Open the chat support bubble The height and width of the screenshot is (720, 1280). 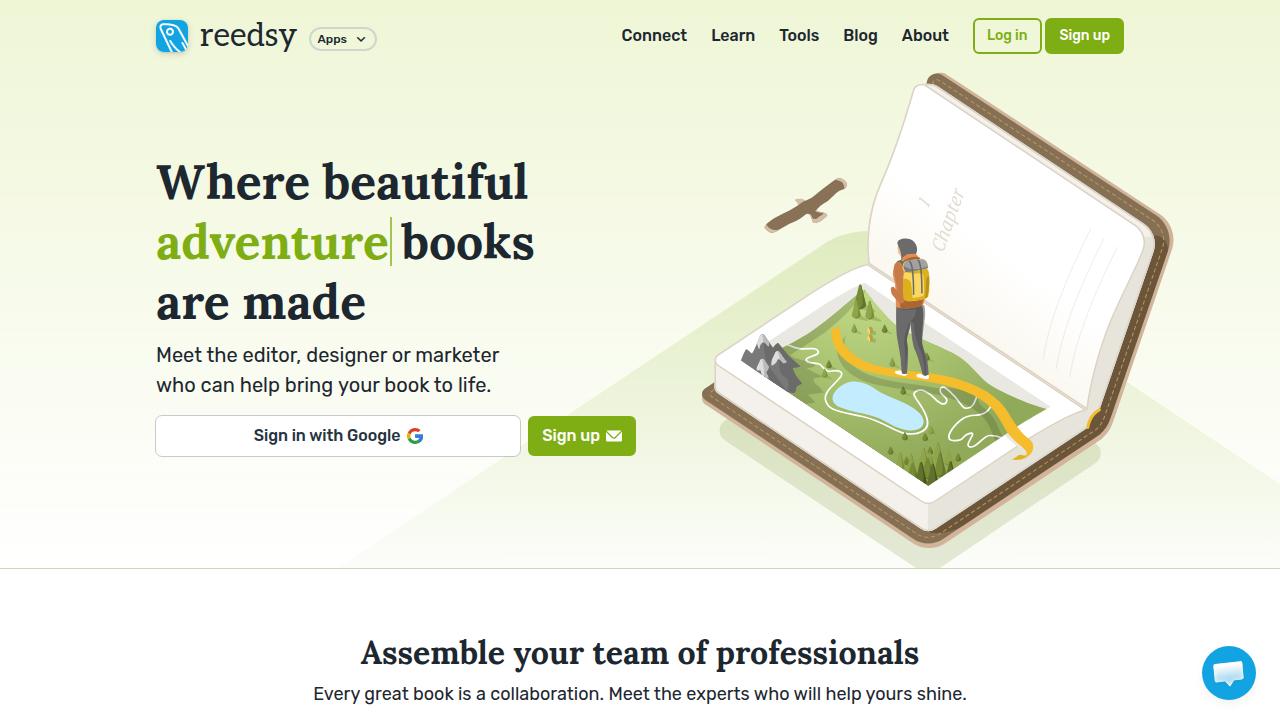[1229, 673]
